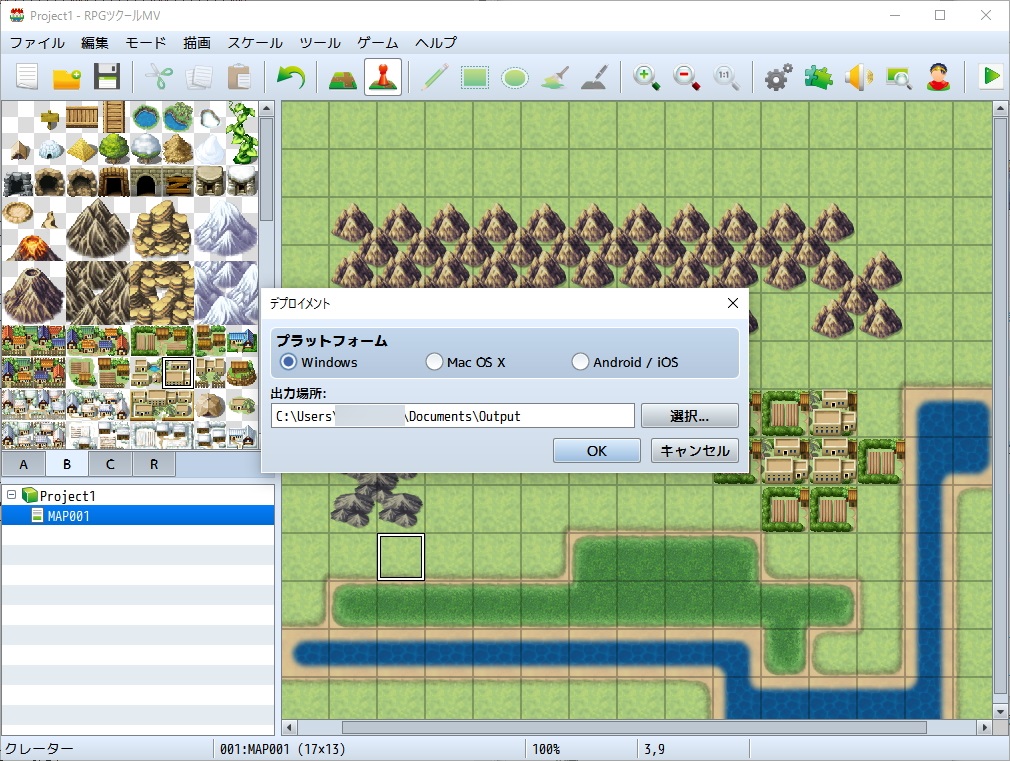Viewport: 1010px width, 761px height.
Task: Open Event Searcher icon
Action: click(x=898, y=77)
